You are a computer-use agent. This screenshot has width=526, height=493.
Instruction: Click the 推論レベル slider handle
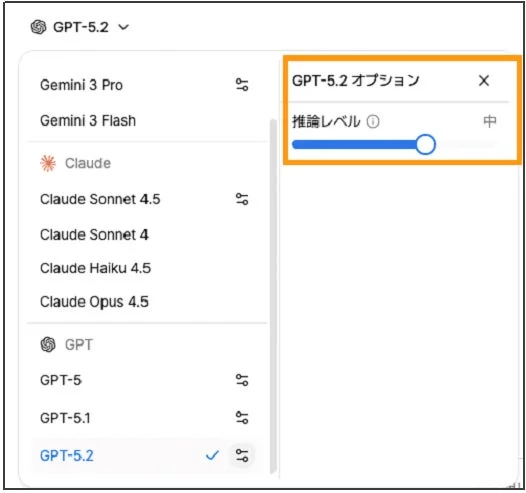(425, 145)
